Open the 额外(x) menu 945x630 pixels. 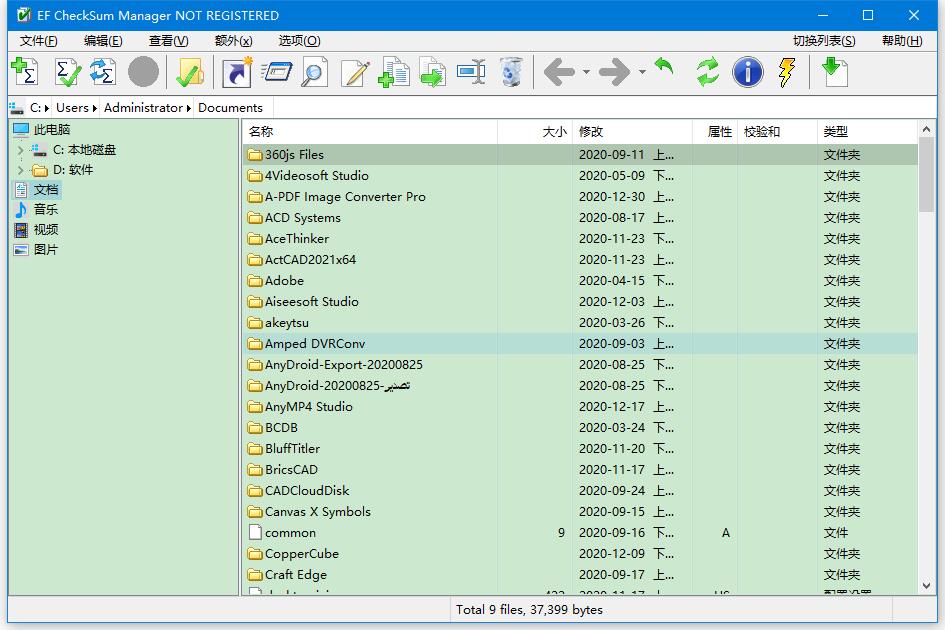tap(233, 40)
